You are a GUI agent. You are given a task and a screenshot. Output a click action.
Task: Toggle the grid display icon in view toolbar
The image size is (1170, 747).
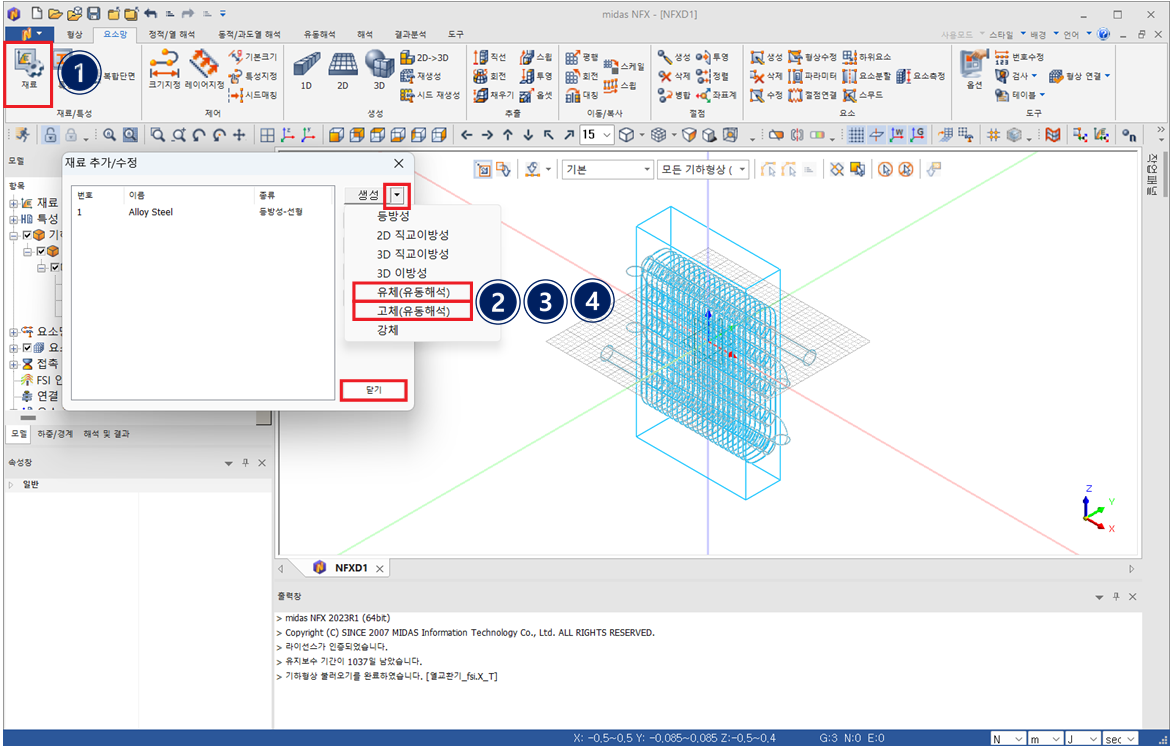(857, 135)
